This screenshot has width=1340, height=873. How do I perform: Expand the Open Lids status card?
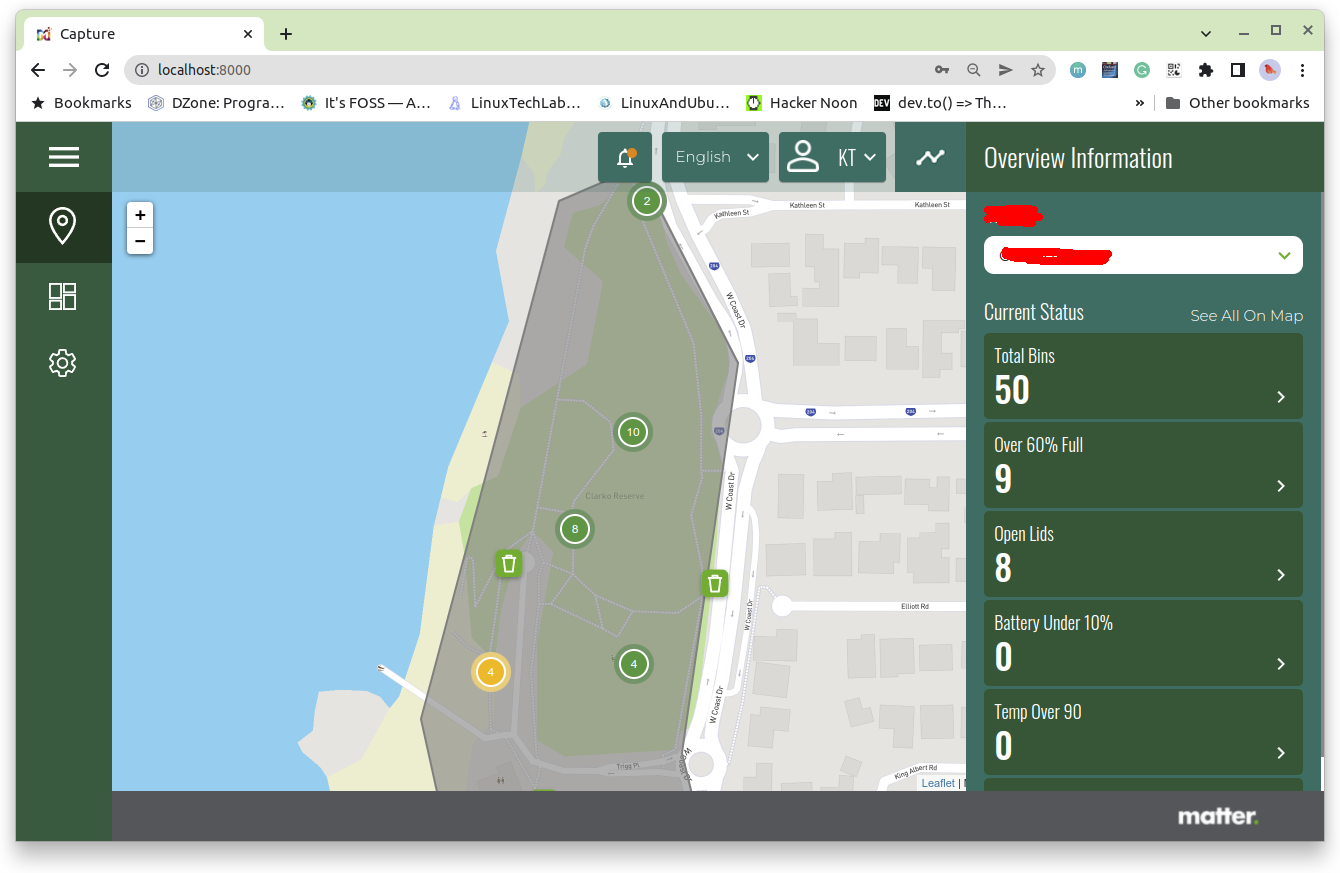(1143, 554)
